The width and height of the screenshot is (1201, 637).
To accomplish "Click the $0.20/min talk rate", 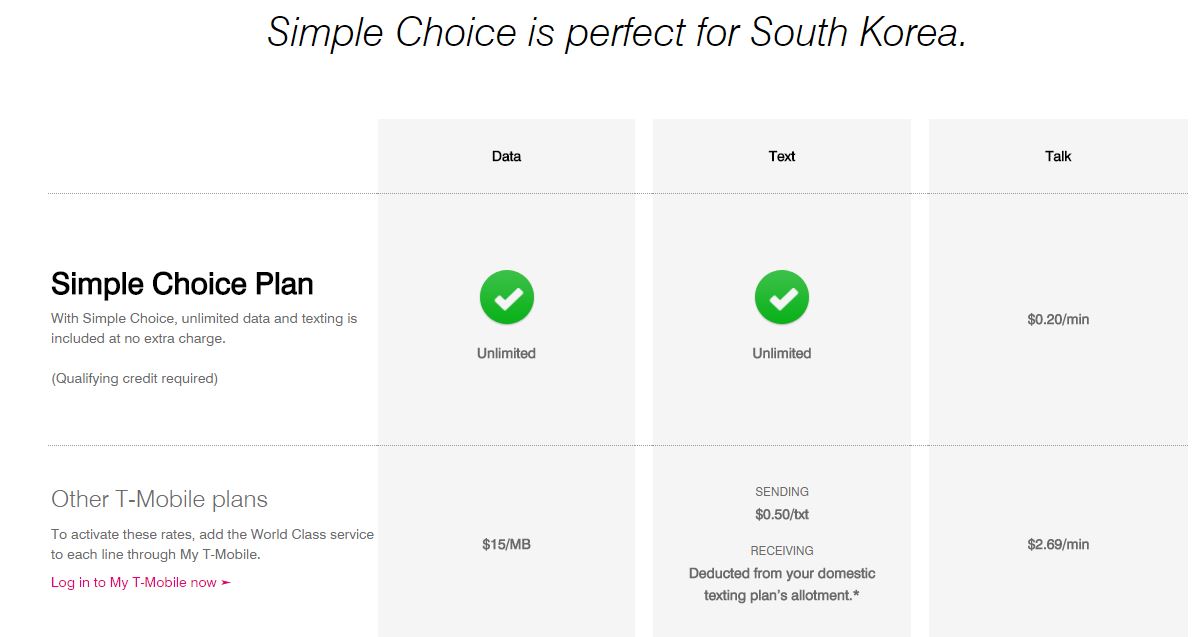I will tap(1058, 320).
